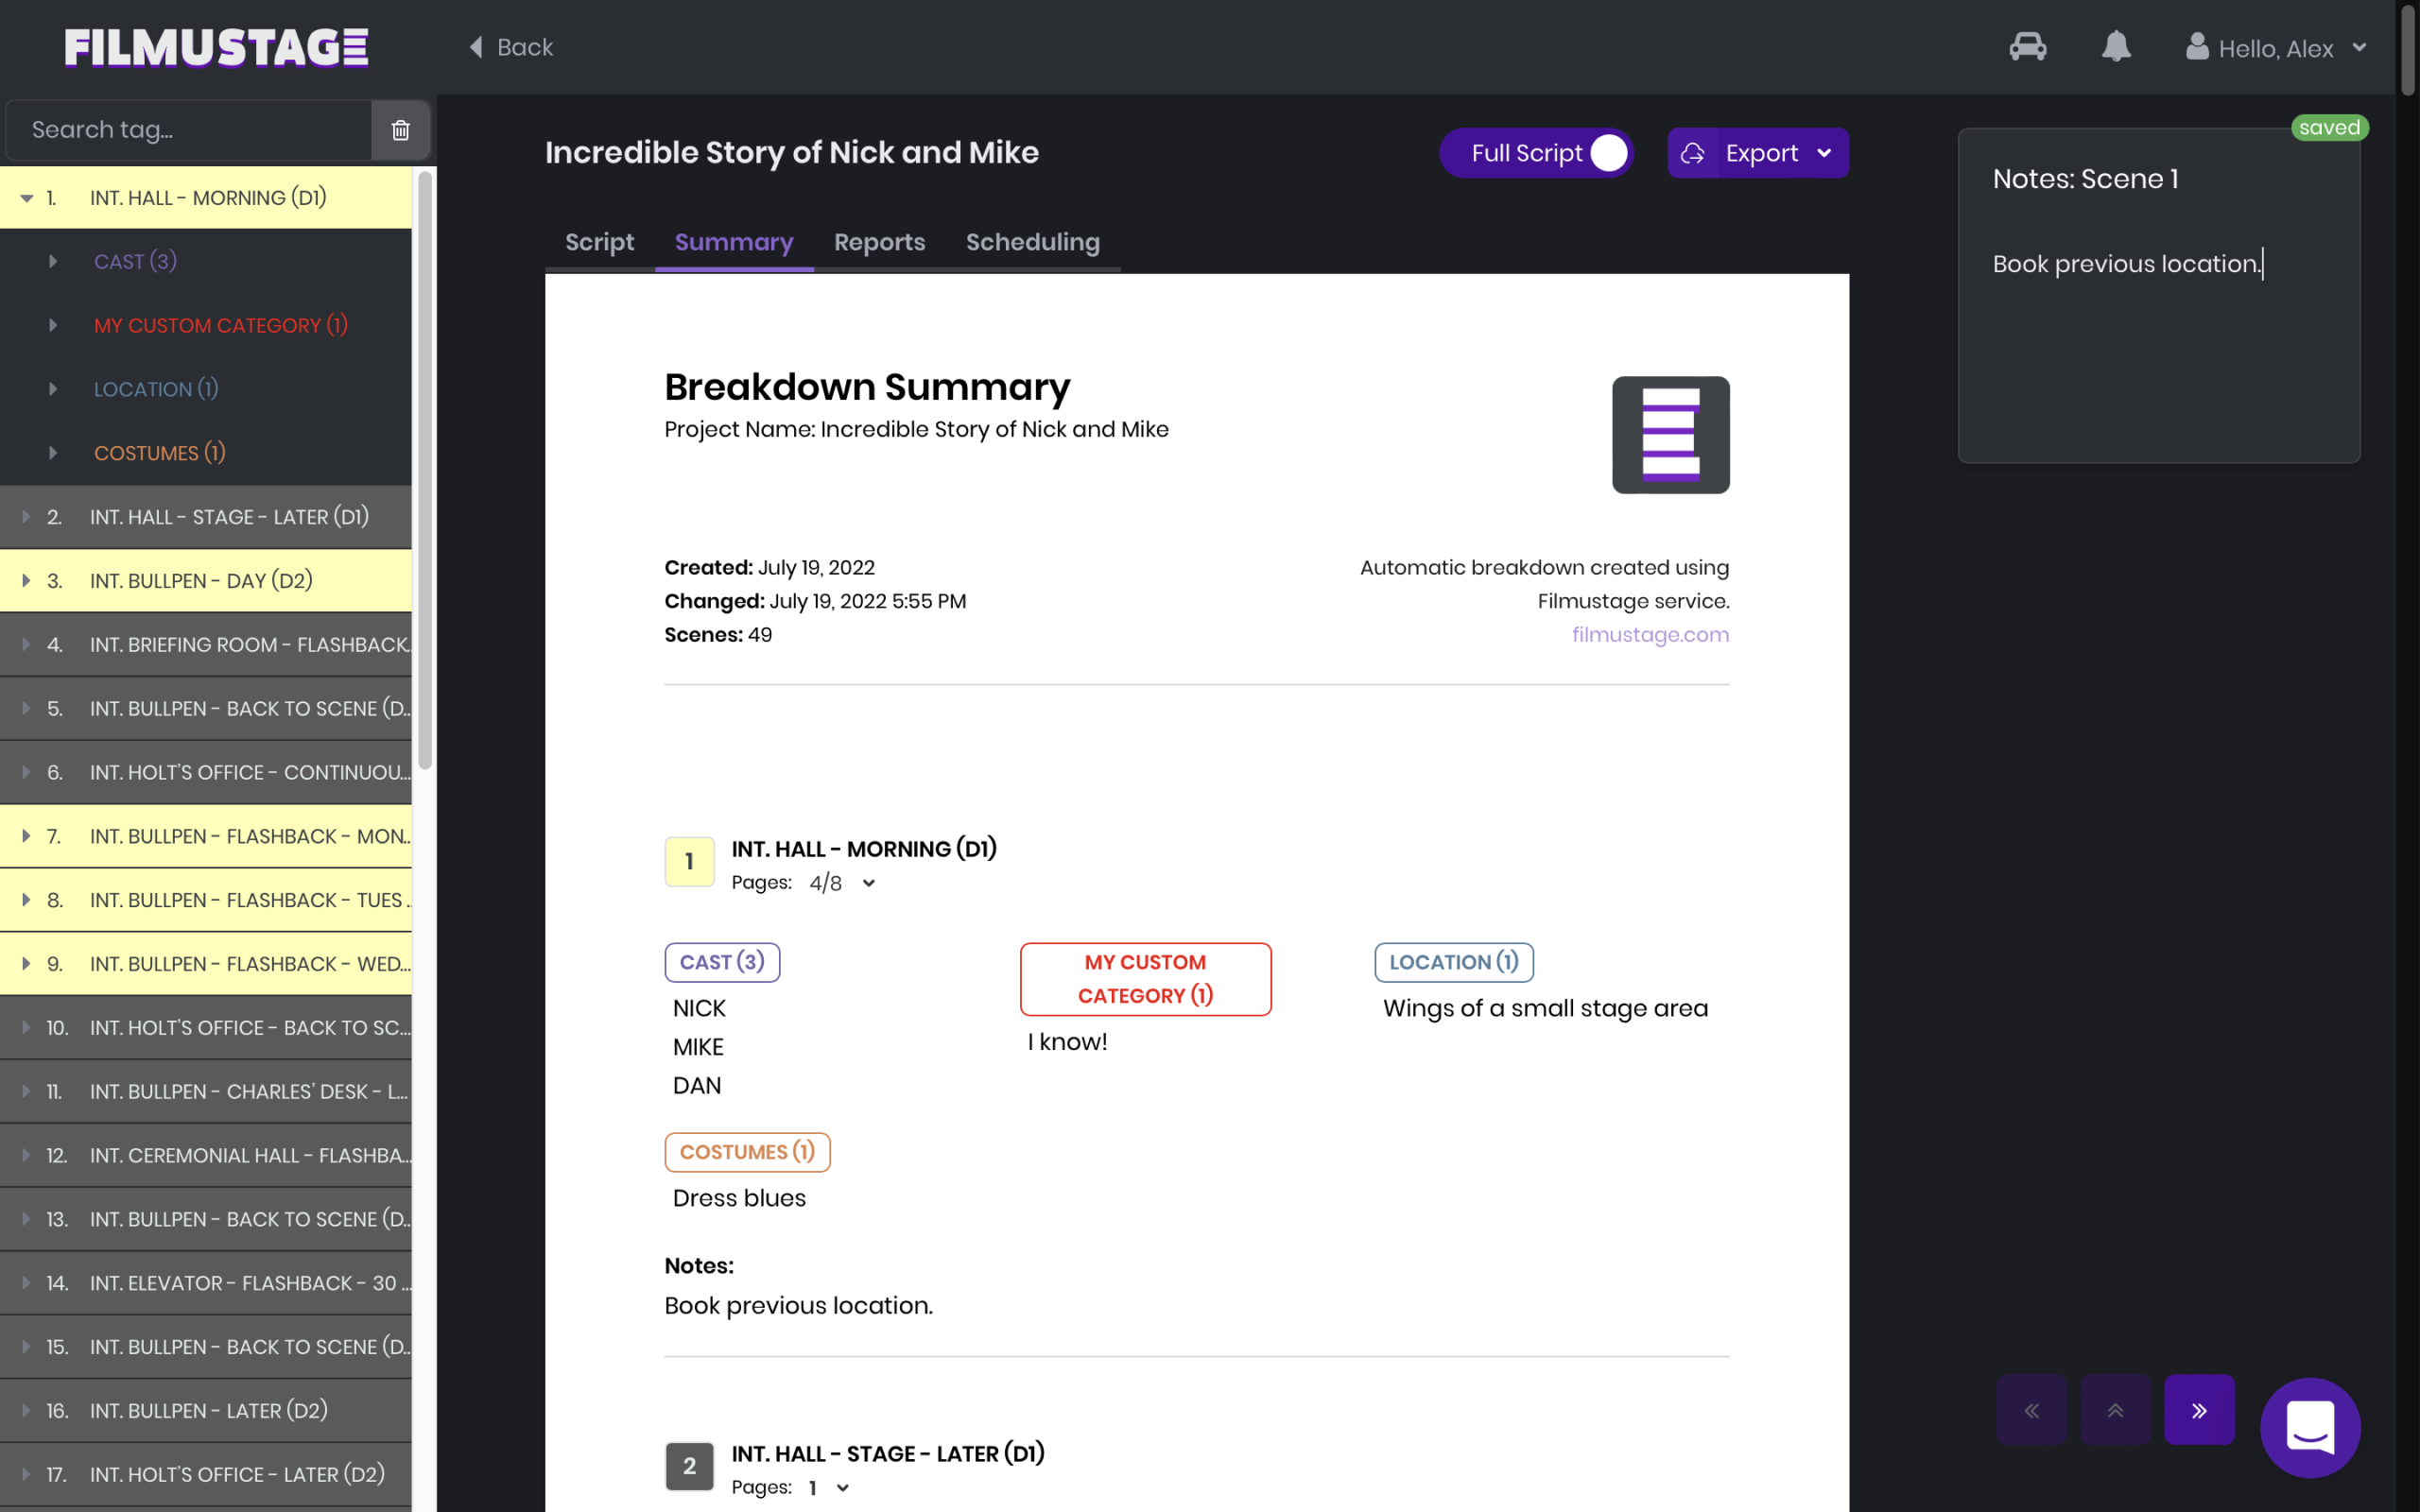Expand the CAST (3) category in the sidebar
2420x1512 pixels.
(x=53, y=262)
